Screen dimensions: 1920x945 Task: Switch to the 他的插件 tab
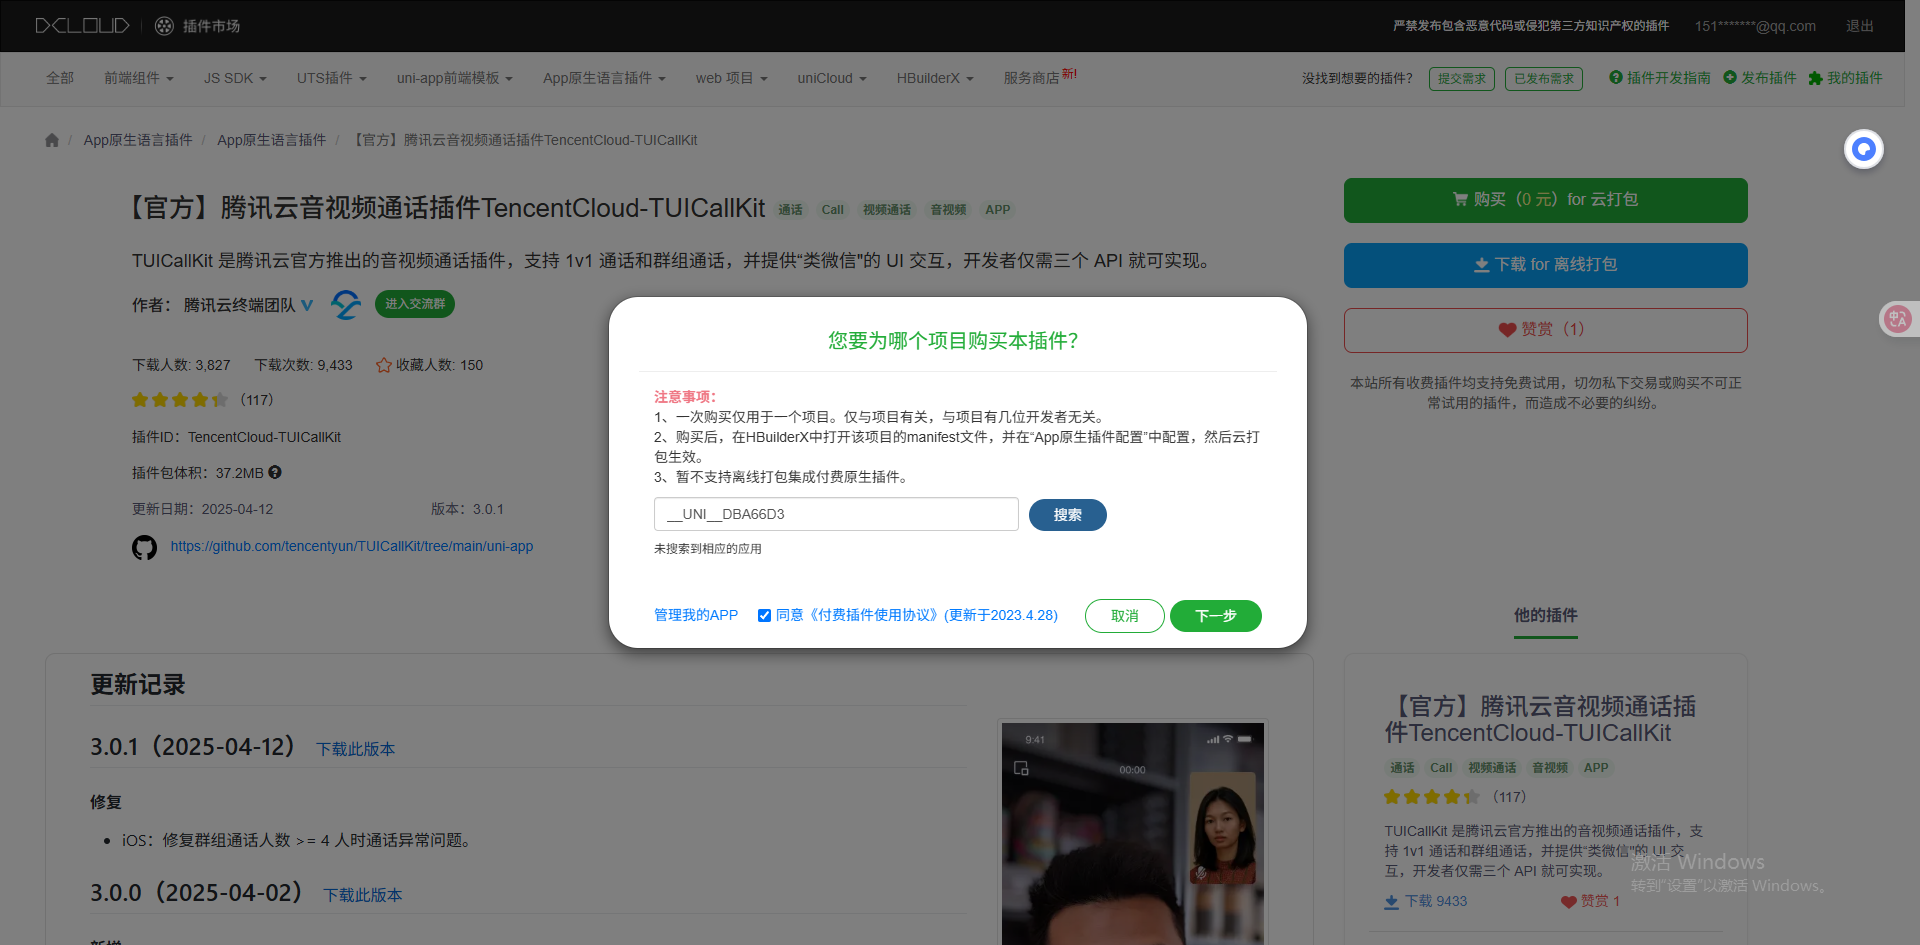pos(1545,615)
